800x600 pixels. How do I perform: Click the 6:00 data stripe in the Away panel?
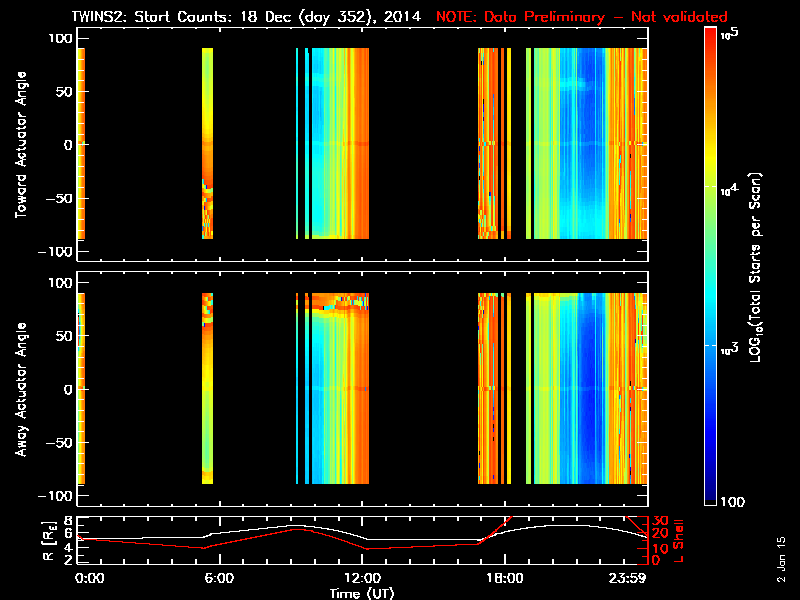click(207, 388)
